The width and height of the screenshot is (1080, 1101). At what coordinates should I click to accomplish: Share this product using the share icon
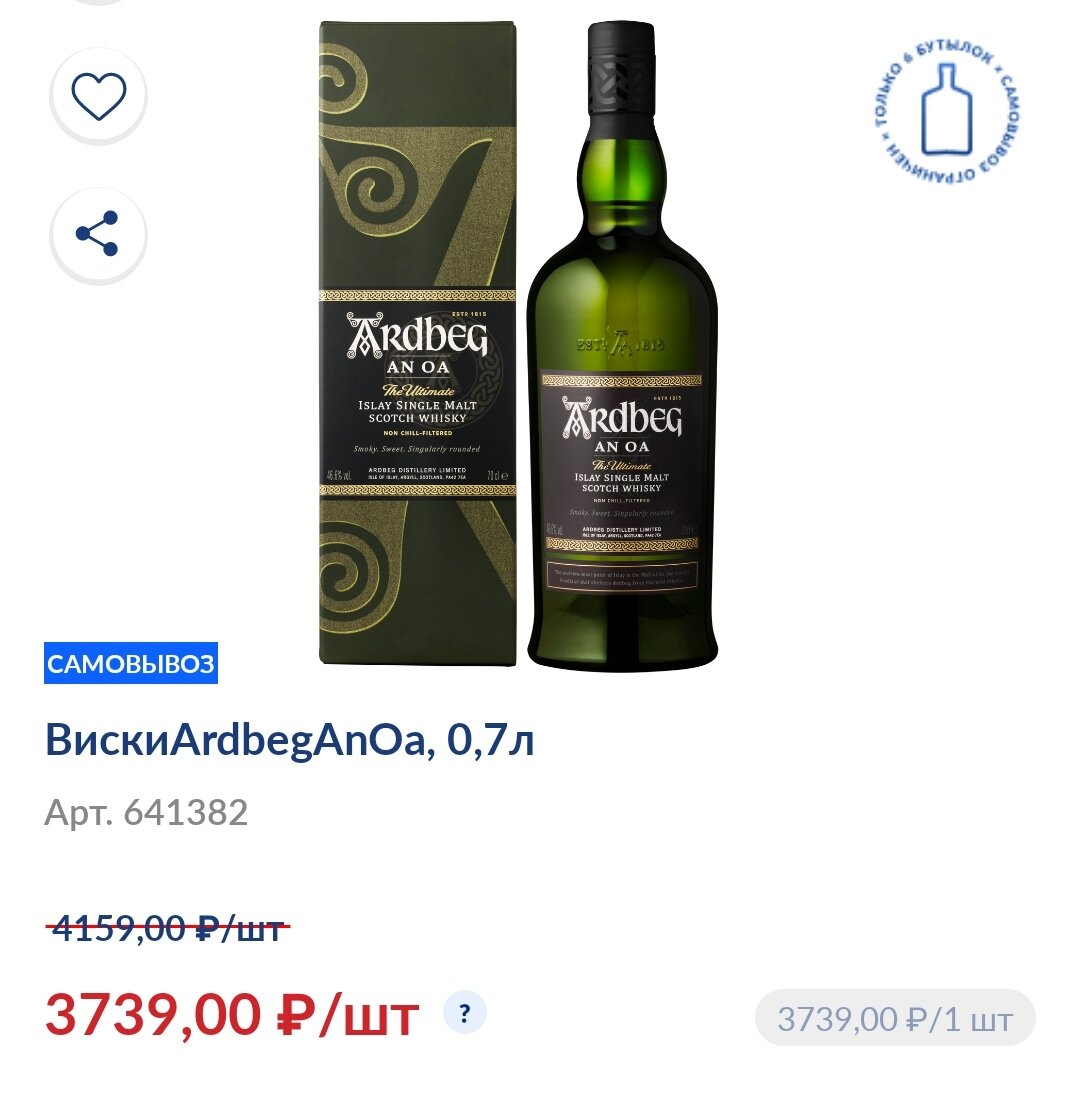tap(98, 234)
